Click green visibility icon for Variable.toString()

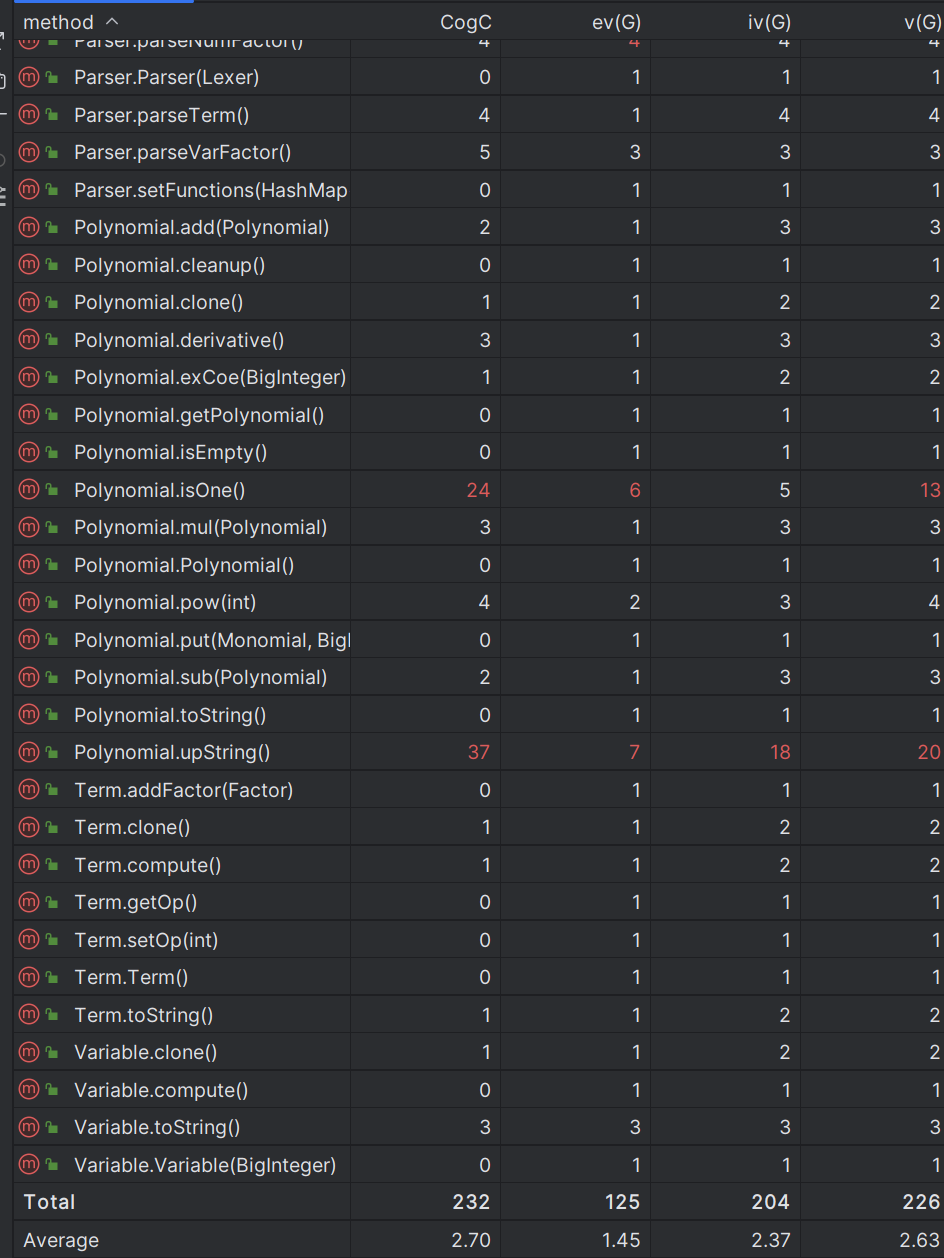tap(52, 1127)
